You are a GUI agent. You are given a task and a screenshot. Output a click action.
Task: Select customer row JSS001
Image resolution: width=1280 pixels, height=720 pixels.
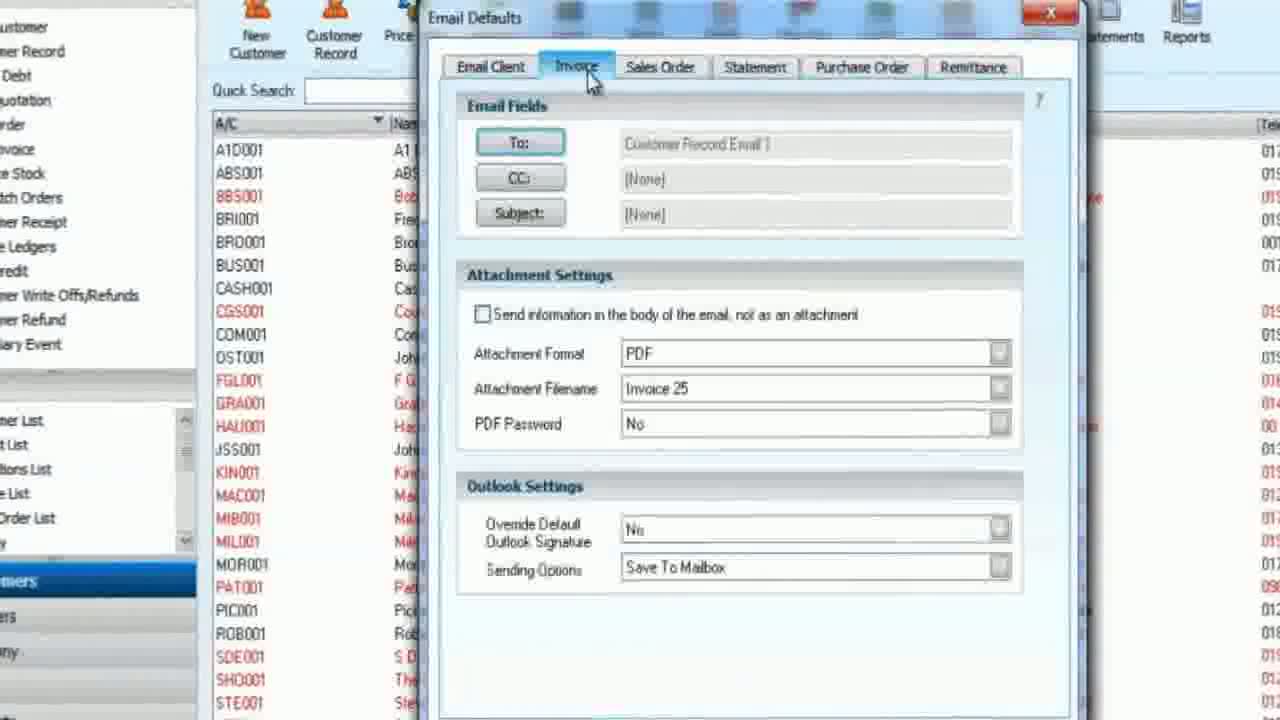238,449
